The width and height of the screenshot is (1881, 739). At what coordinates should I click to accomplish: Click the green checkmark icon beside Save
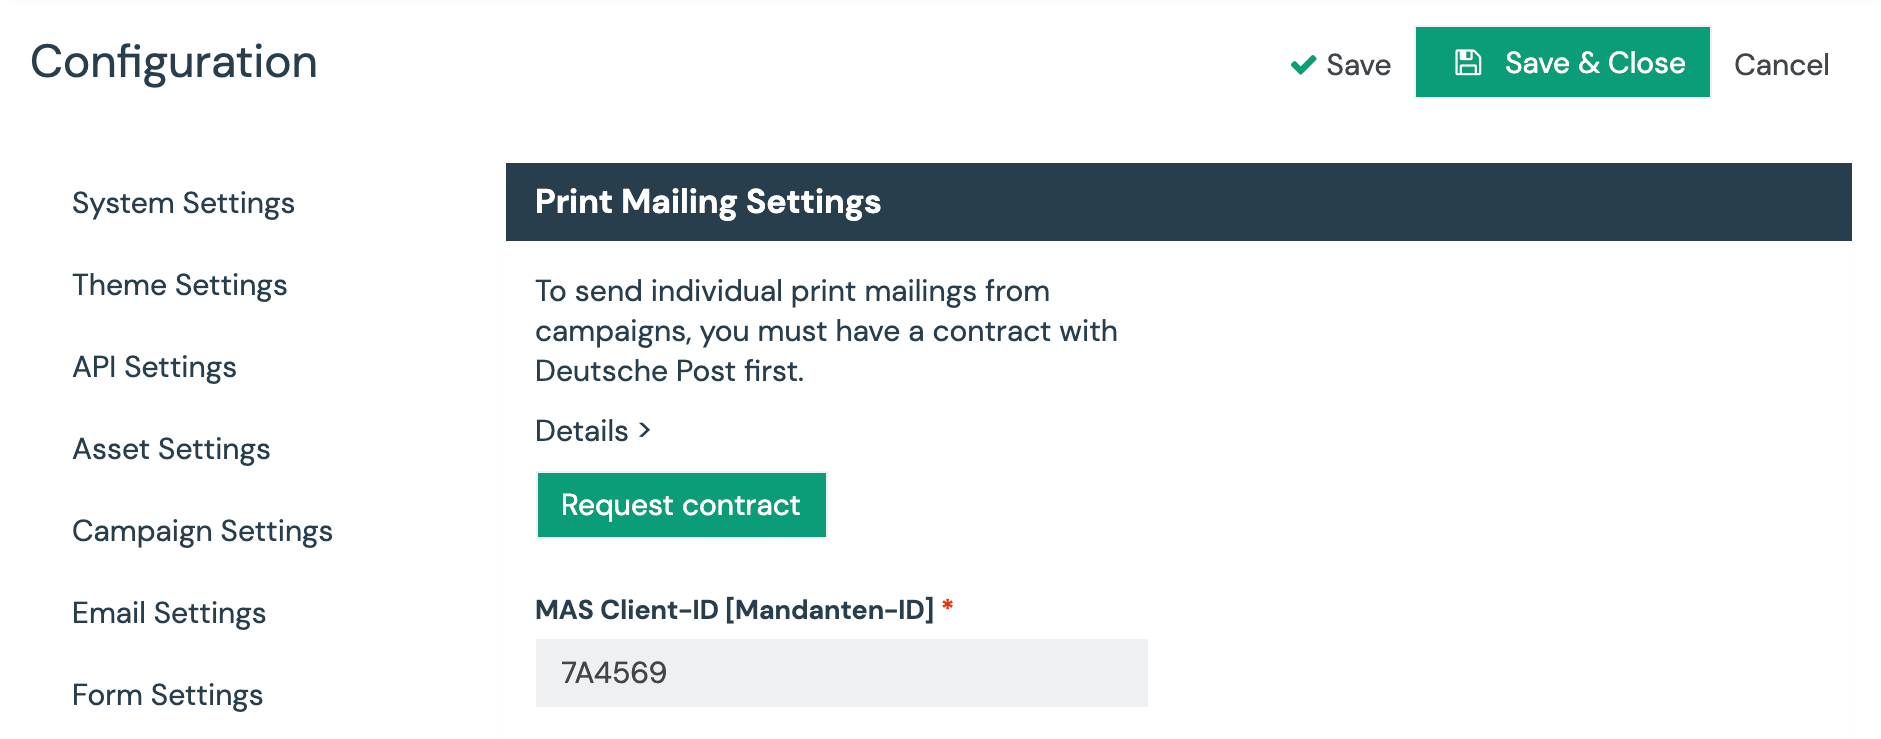pyautogui.click(x=1303, y=65)
